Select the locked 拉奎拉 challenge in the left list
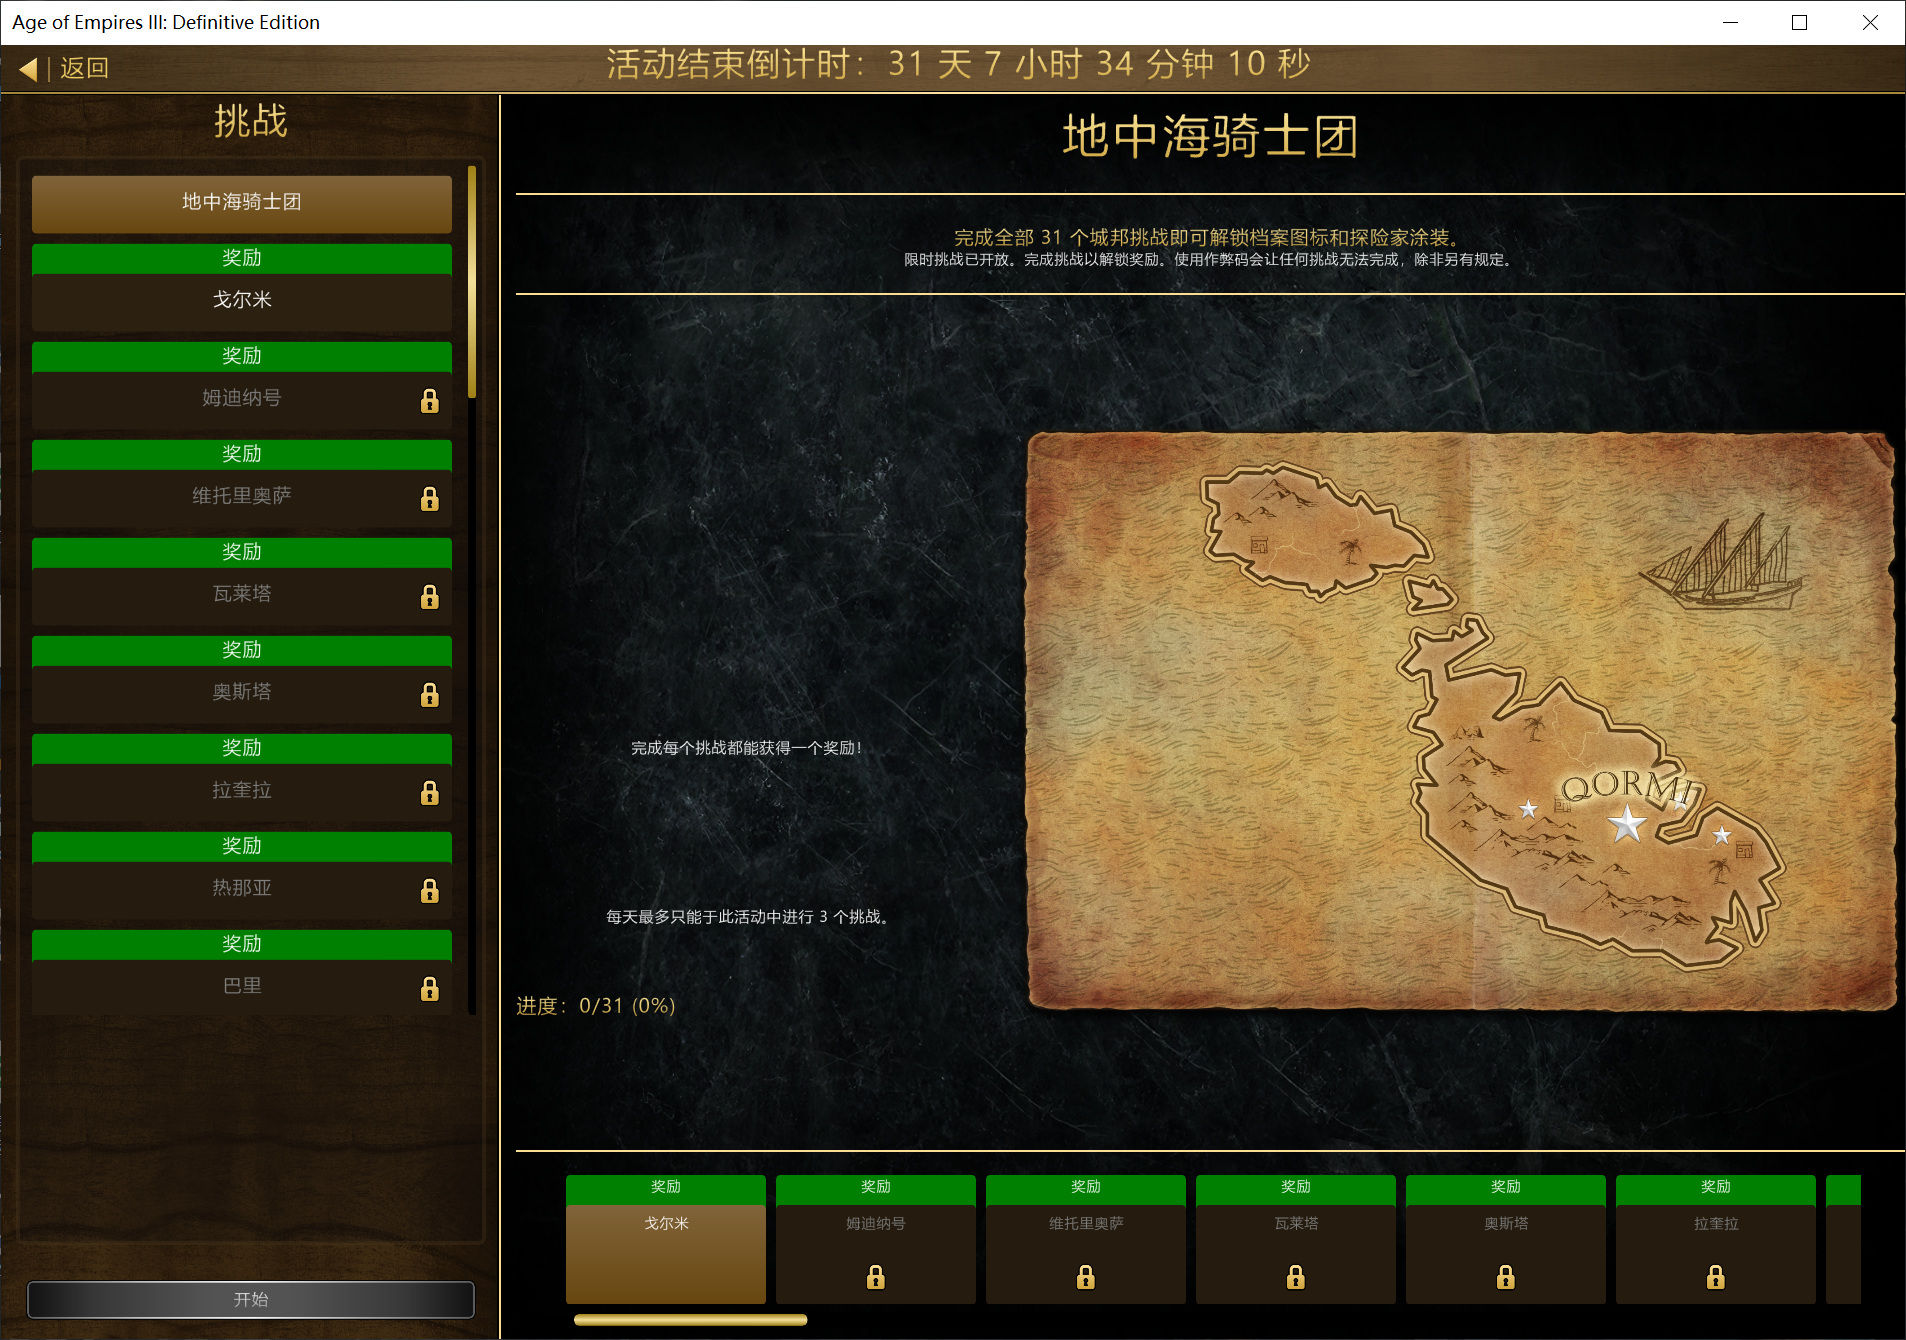Screen dimensions: 1906x1340 tap(242, 791)
